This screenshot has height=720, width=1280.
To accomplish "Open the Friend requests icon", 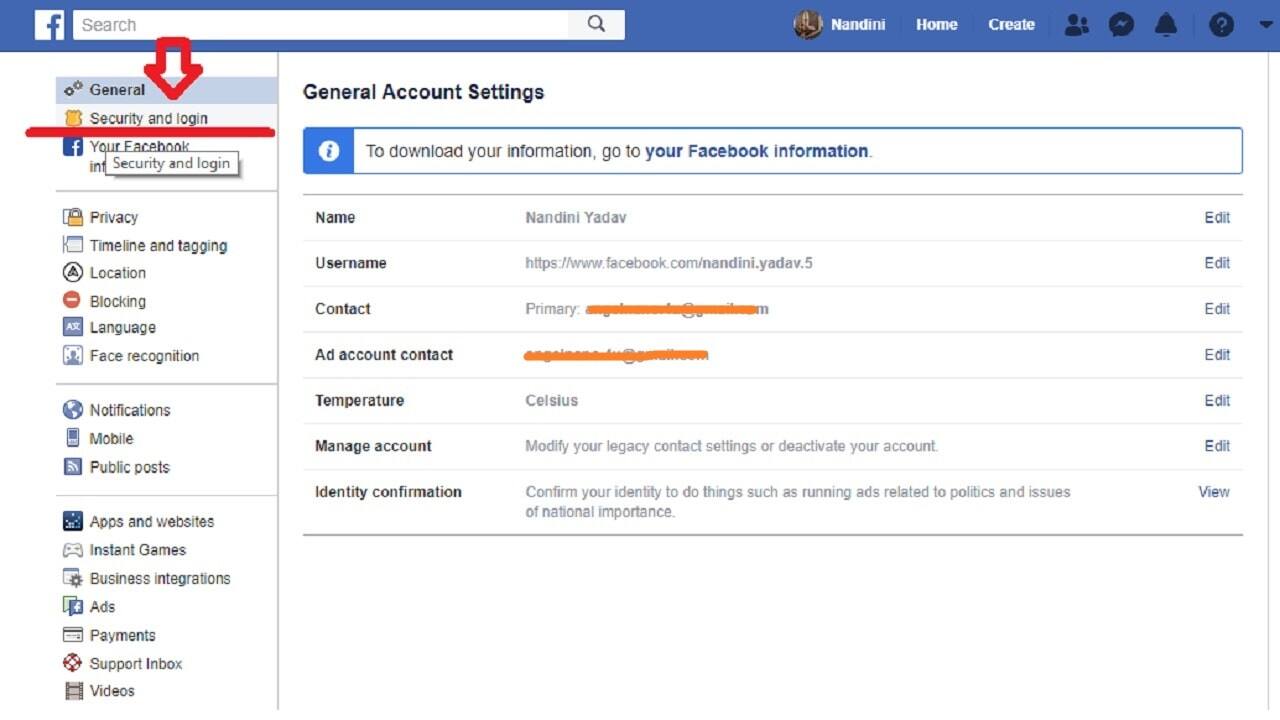I will click(1077, 25).
